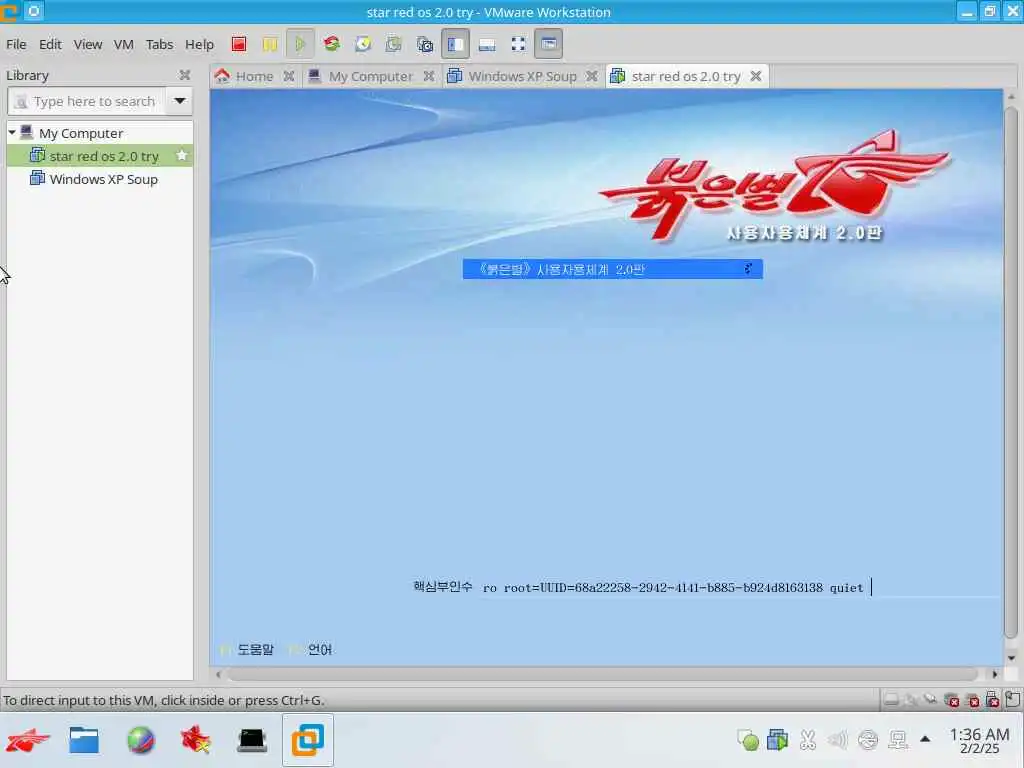Image resolution: width=1024 pixels, height=768 pixels.
Task: Open the file manager taskbar icon
Action: coord(84,740)
